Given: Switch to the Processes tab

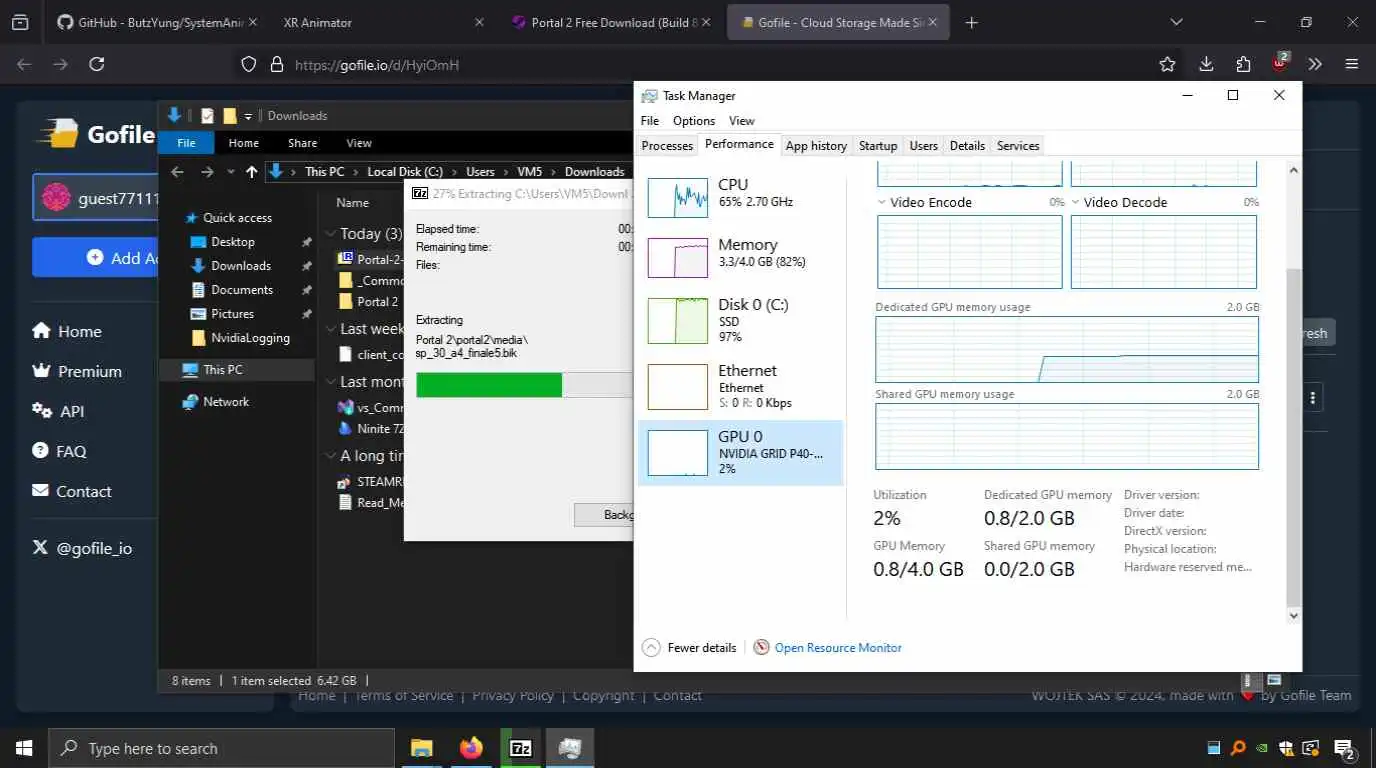Looking at the screenshot, I should [x=667, y=146].
